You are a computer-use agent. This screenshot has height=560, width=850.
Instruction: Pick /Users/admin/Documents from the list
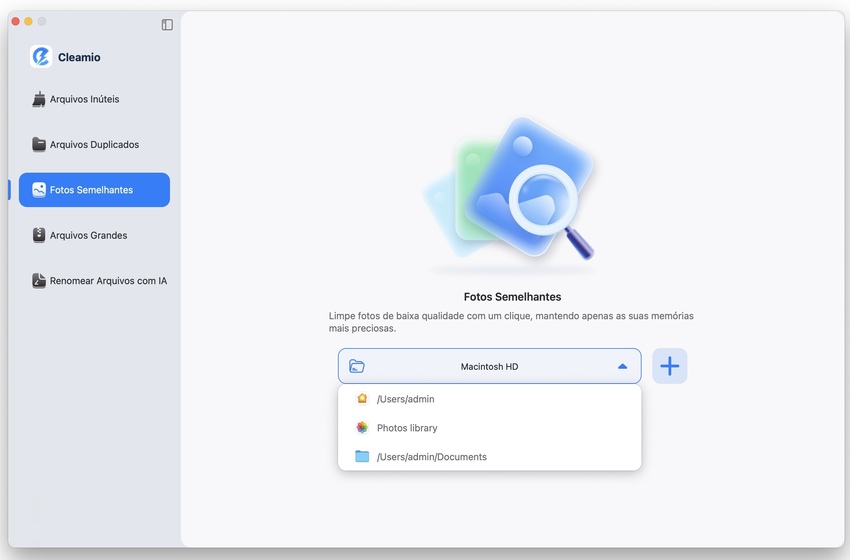[x=490, y=456]
